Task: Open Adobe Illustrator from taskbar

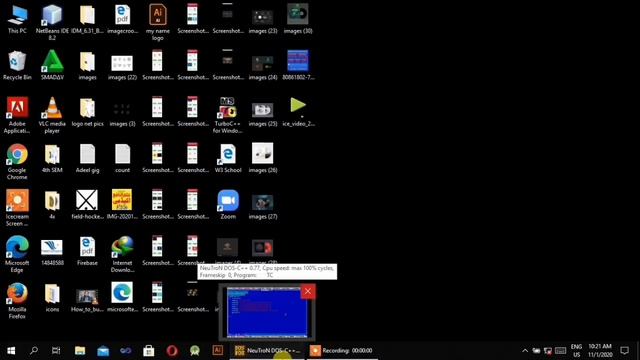Action: click(218, 350)
